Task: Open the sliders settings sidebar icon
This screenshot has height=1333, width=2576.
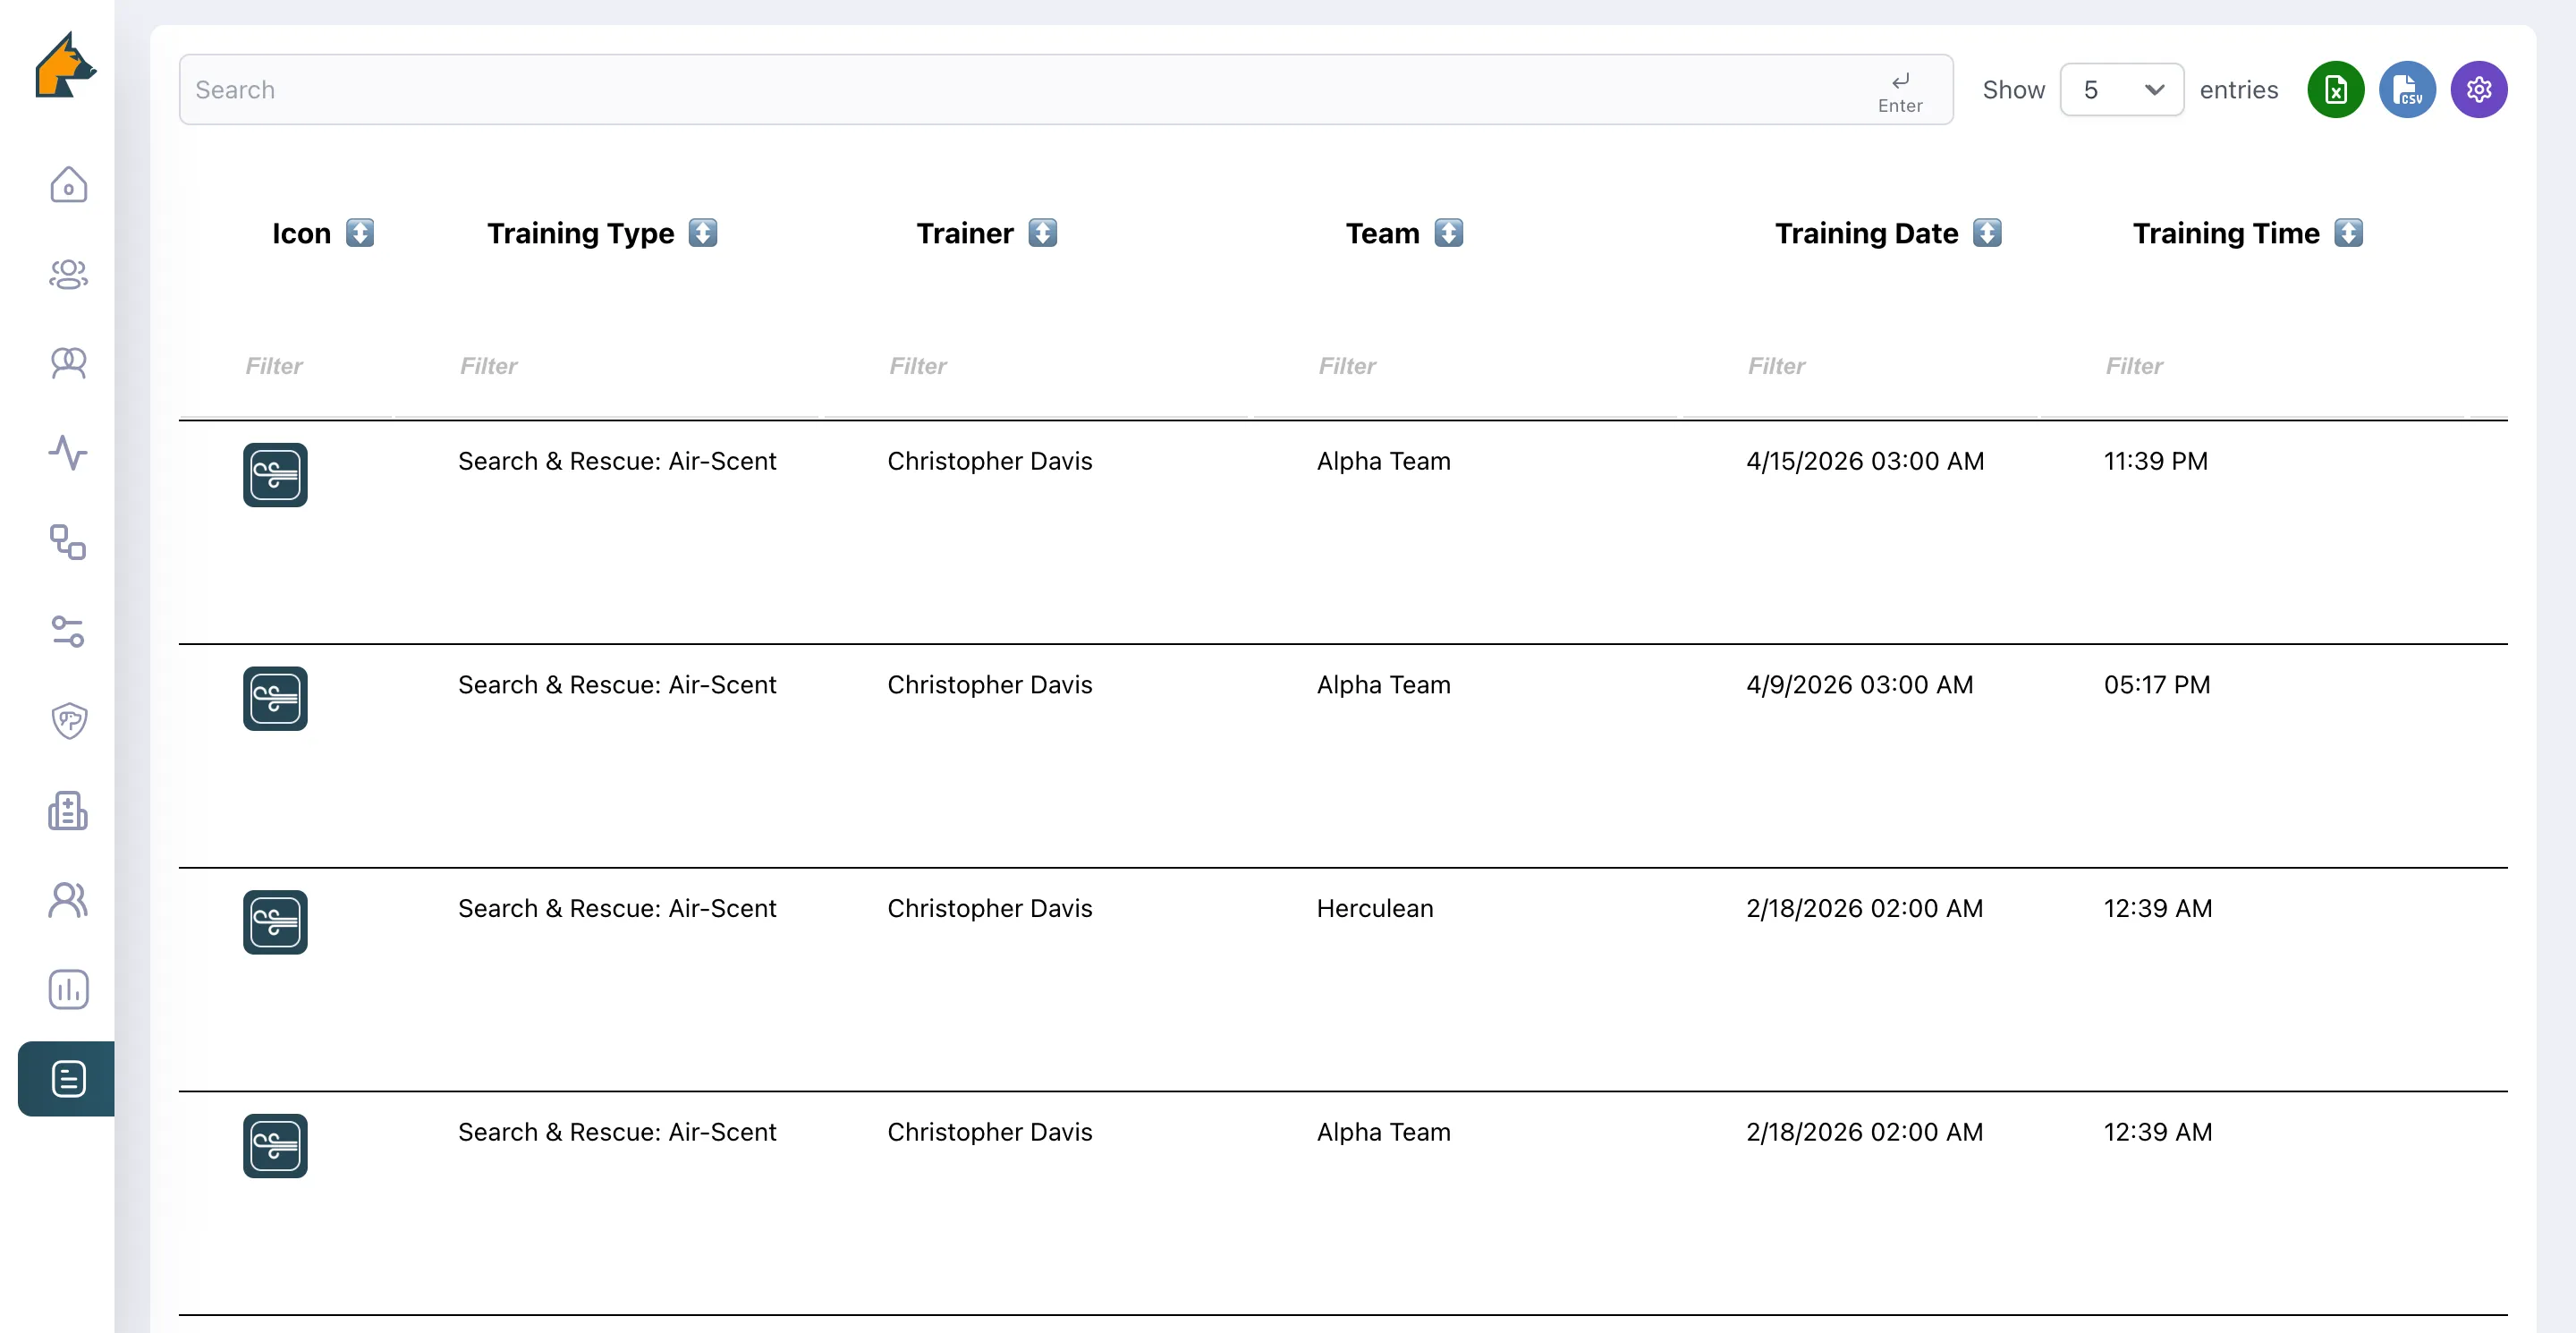Action: coord(68,631)
